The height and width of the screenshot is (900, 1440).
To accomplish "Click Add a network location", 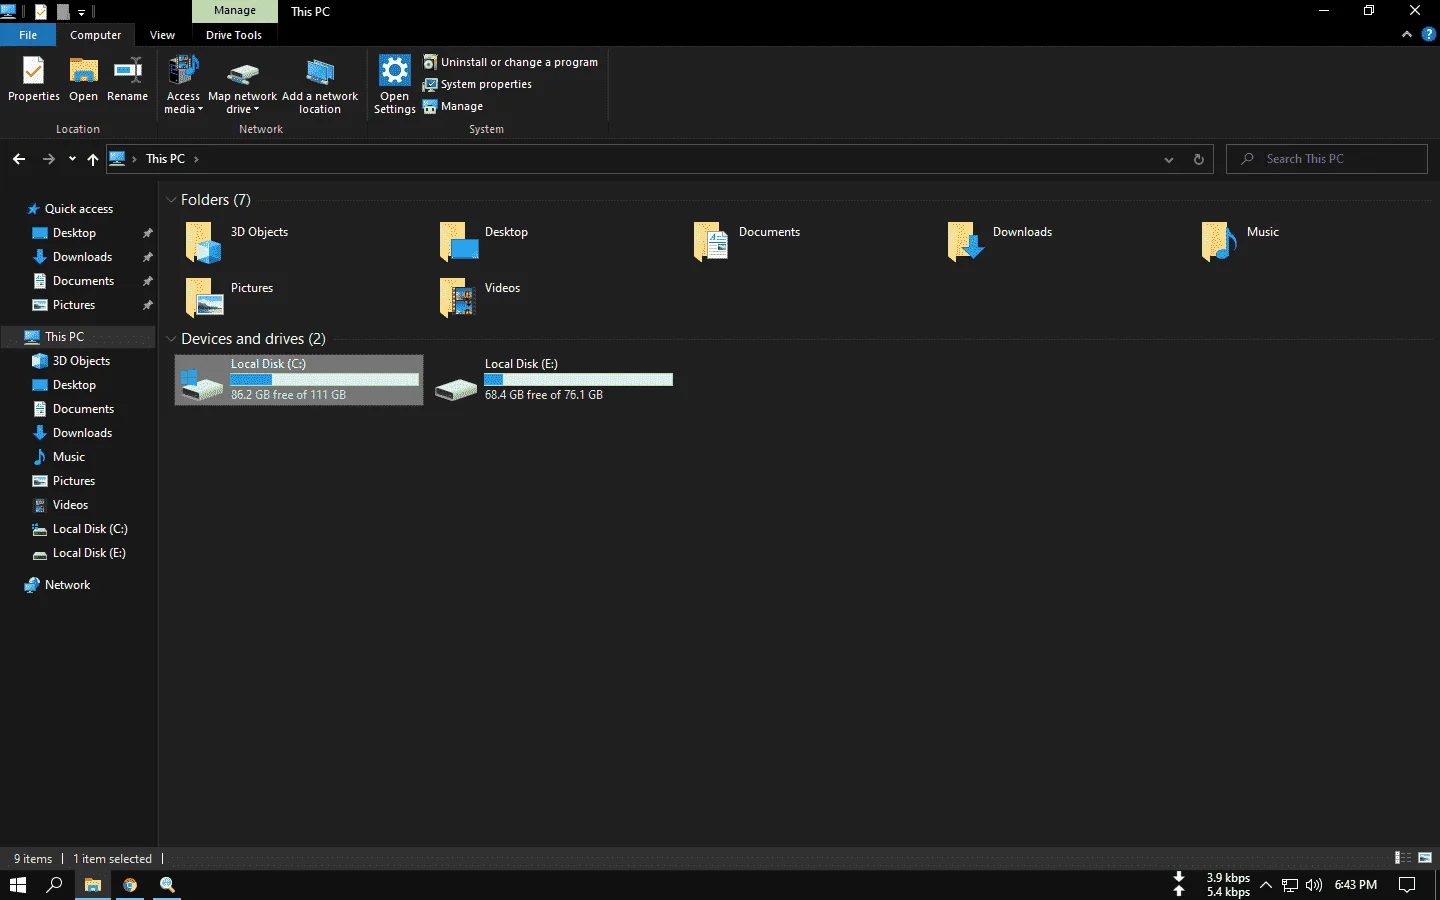I will (320, 85).
